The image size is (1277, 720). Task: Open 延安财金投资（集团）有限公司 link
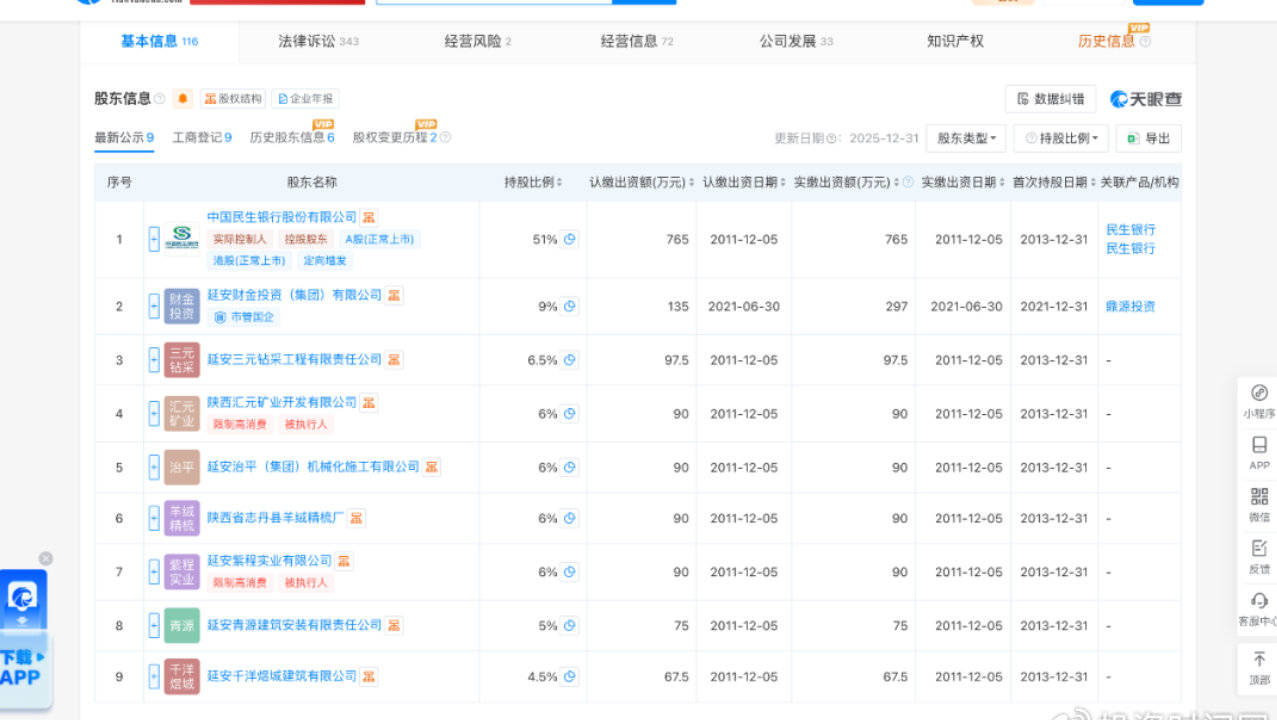click(295, 295)
